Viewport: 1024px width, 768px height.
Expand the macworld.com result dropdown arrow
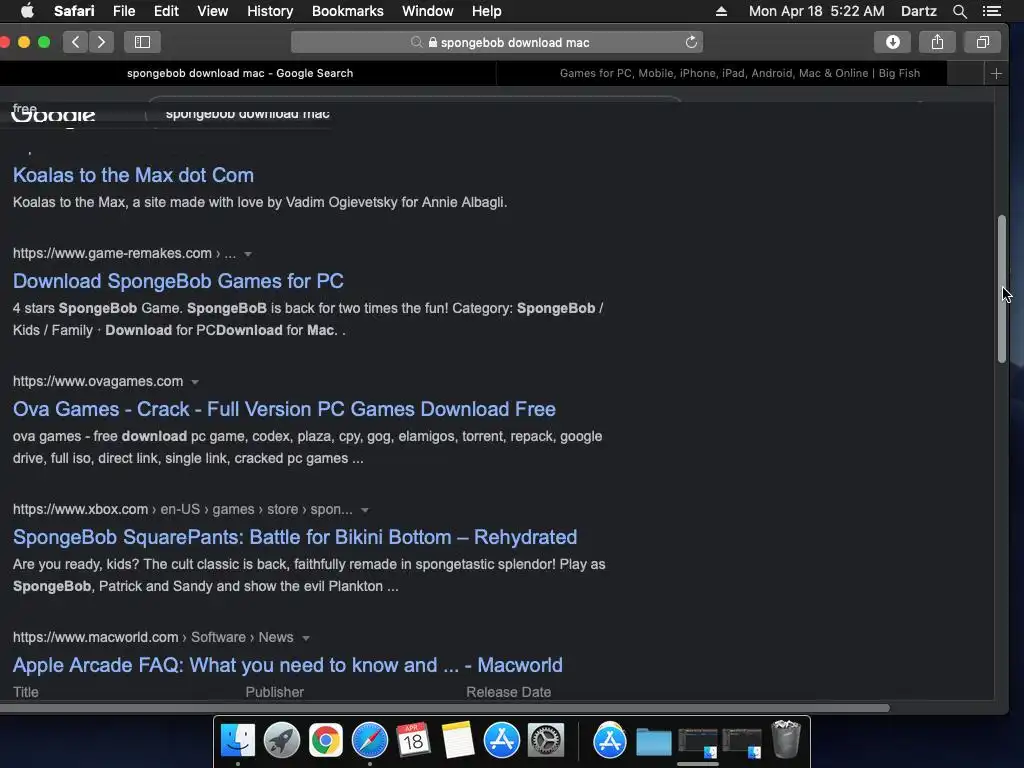pos(306,638)
